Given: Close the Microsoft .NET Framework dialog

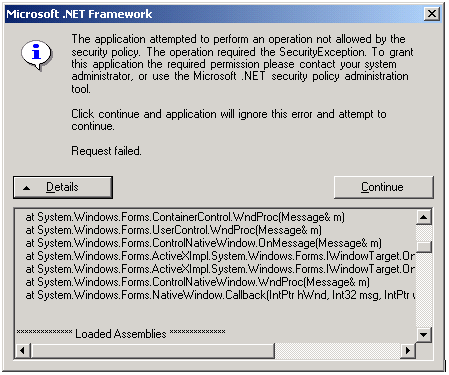Looking at the screenshot, I should 432,14.
